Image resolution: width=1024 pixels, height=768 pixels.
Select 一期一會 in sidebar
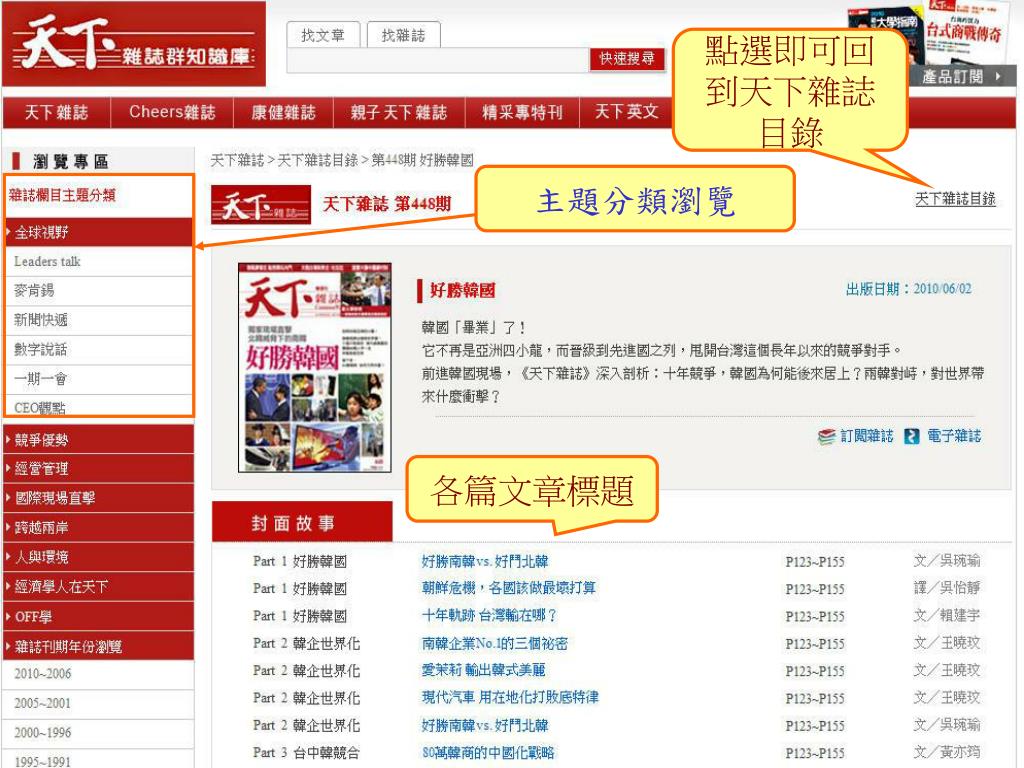[x=99, y=379]
